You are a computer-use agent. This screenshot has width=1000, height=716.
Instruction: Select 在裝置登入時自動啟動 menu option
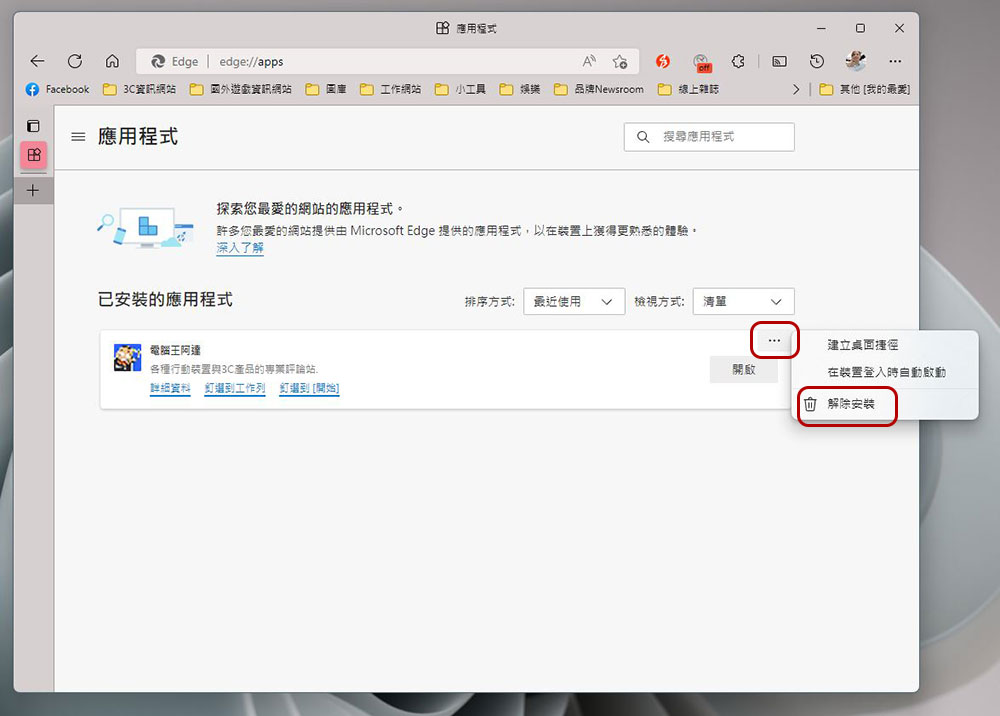886,372
